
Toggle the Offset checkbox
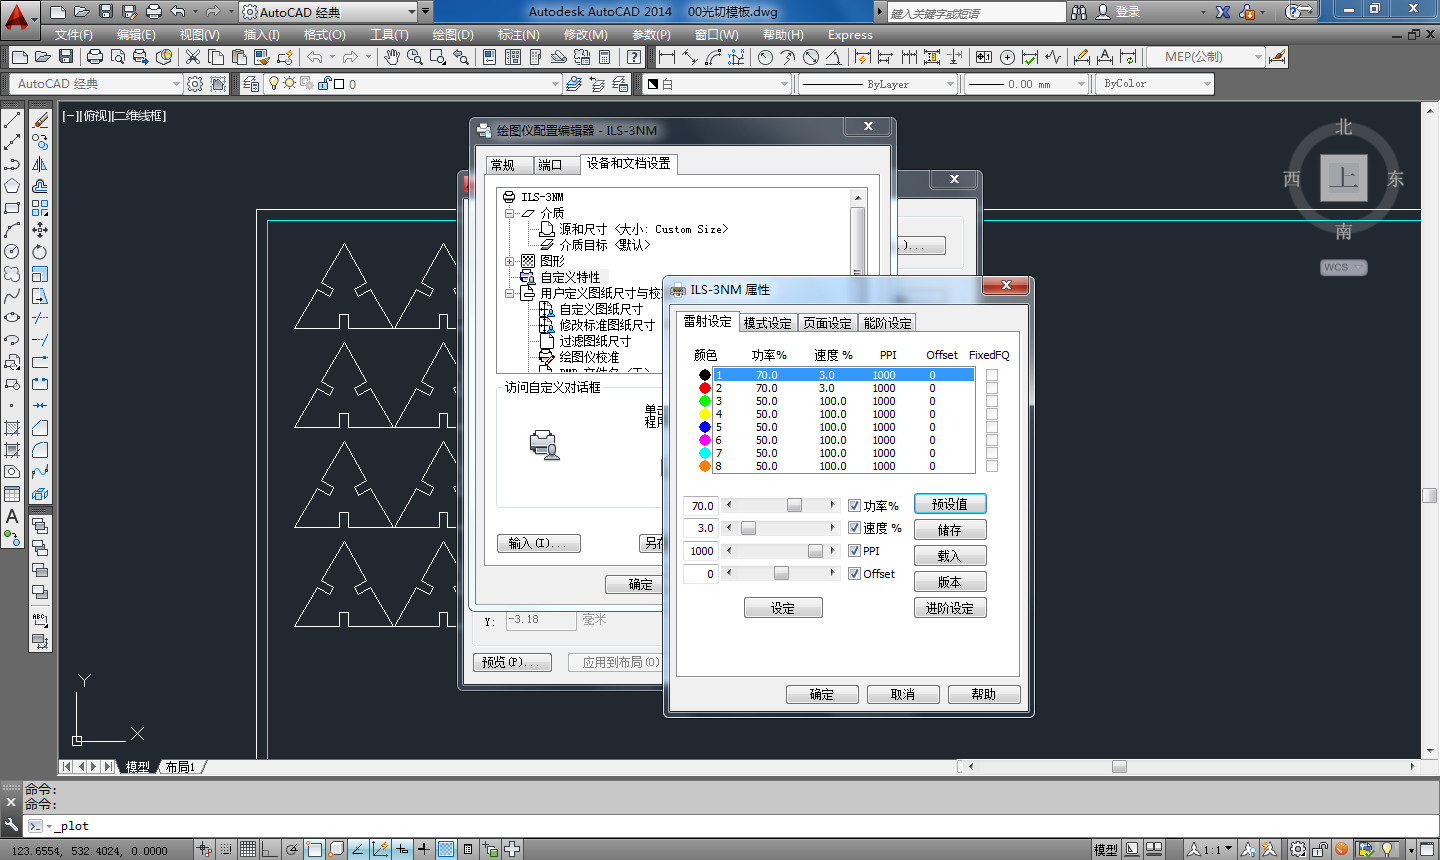(x=855, y=574)
